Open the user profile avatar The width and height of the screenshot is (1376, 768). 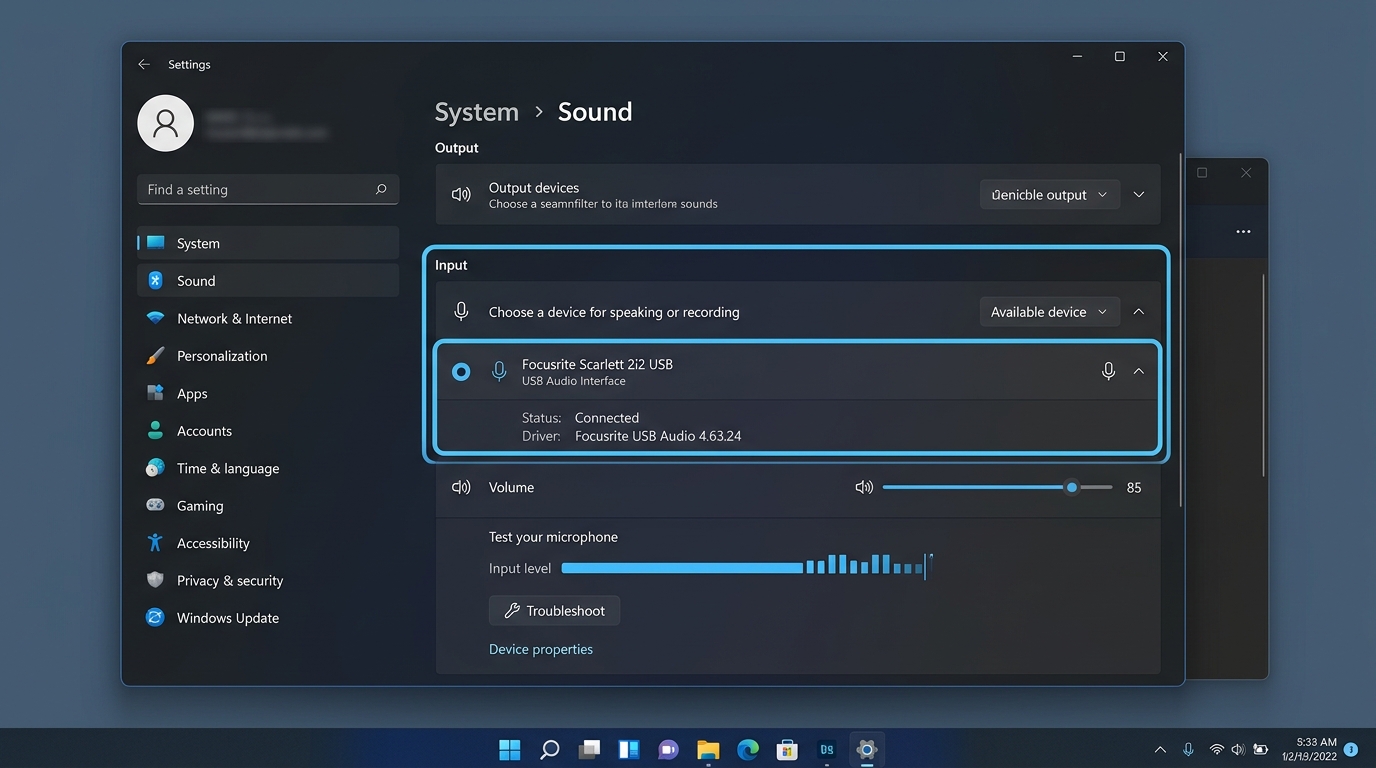tap(165, 123)
